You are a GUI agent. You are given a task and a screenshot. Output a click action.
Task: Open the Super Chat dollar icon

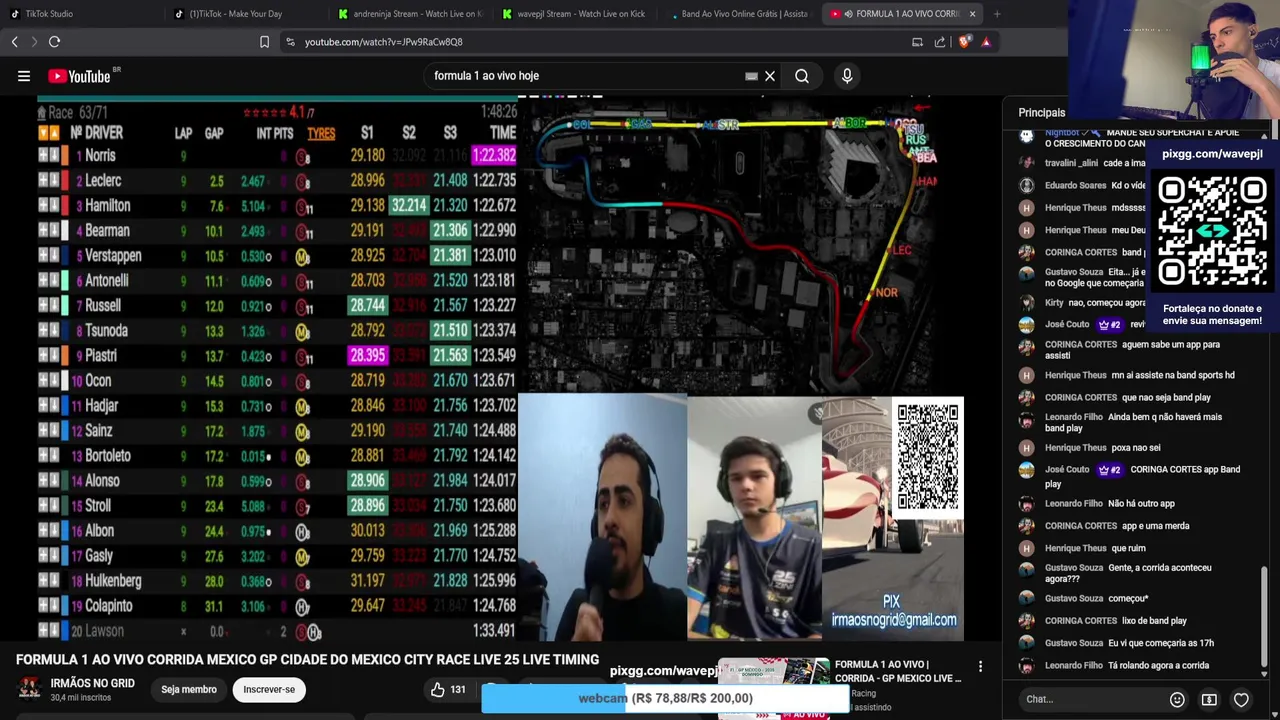pyautogui.click(x=1209, y=699)
